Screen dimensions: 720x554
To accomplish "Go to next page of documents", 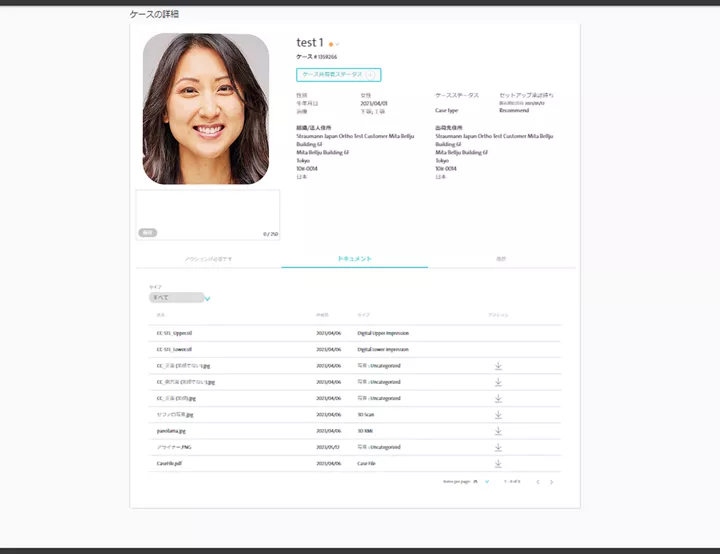I will 551,482.
